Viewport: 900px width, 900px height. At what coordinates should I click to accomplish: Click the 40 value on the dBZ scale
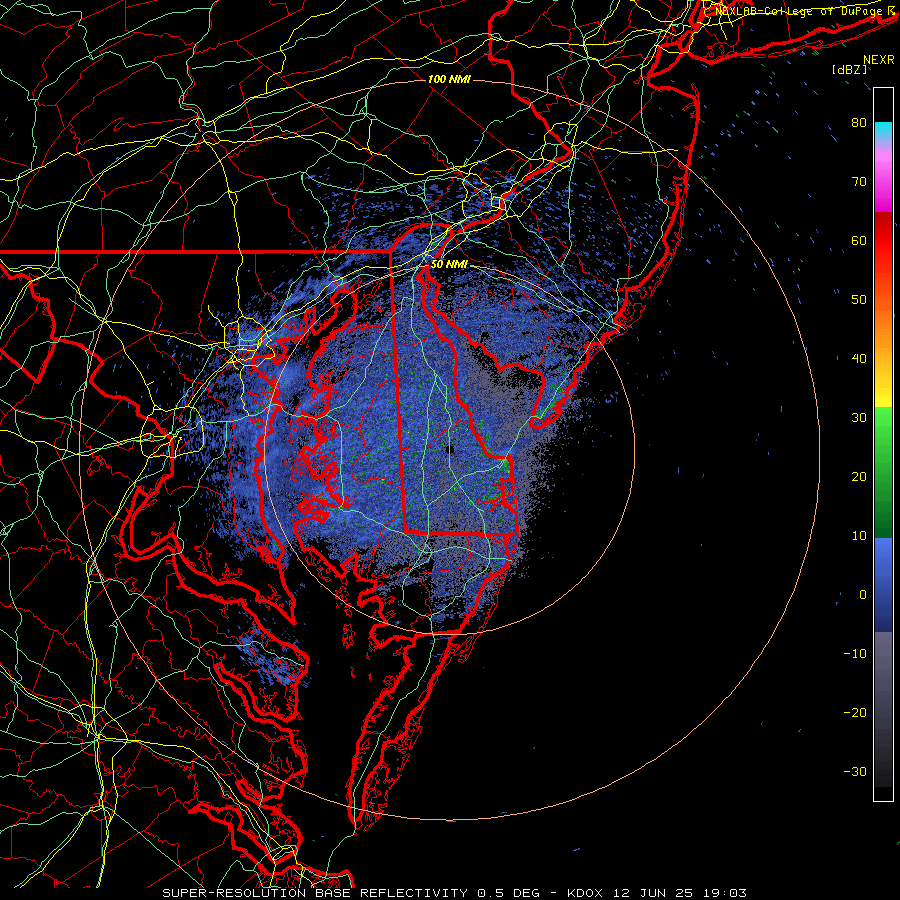[859, 359]
